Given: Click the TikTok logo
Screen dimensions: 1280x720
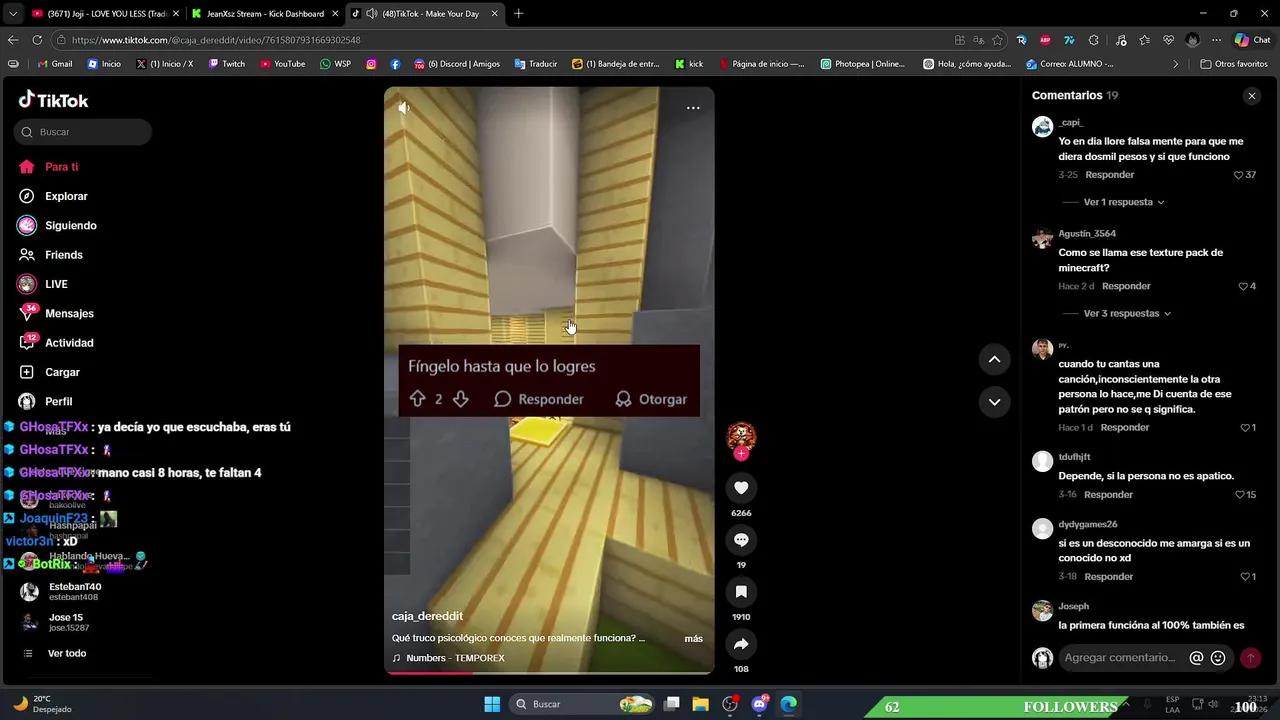Looking at the screenshot, I should (x=53, y=100).
